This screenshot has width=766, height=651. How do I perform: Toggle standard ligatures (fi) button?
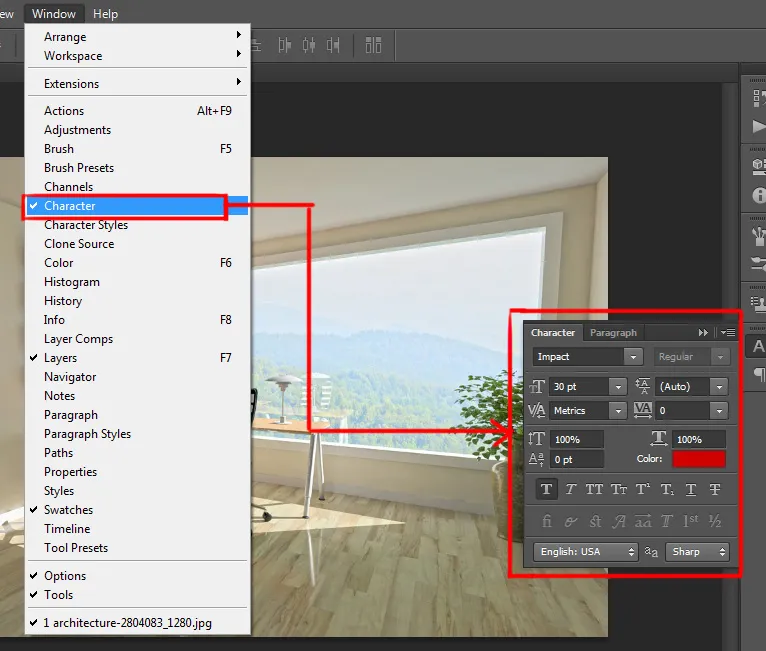(547, 521)
